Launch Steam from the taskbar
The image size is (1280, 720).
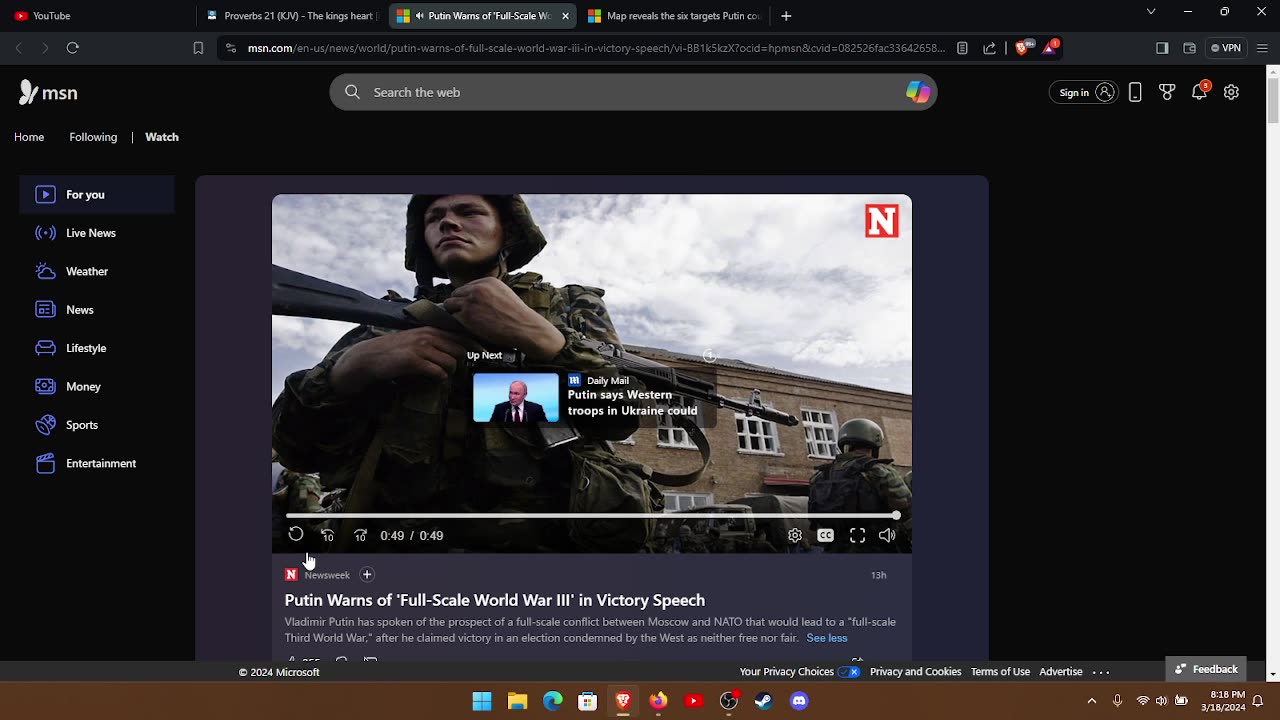763,701
